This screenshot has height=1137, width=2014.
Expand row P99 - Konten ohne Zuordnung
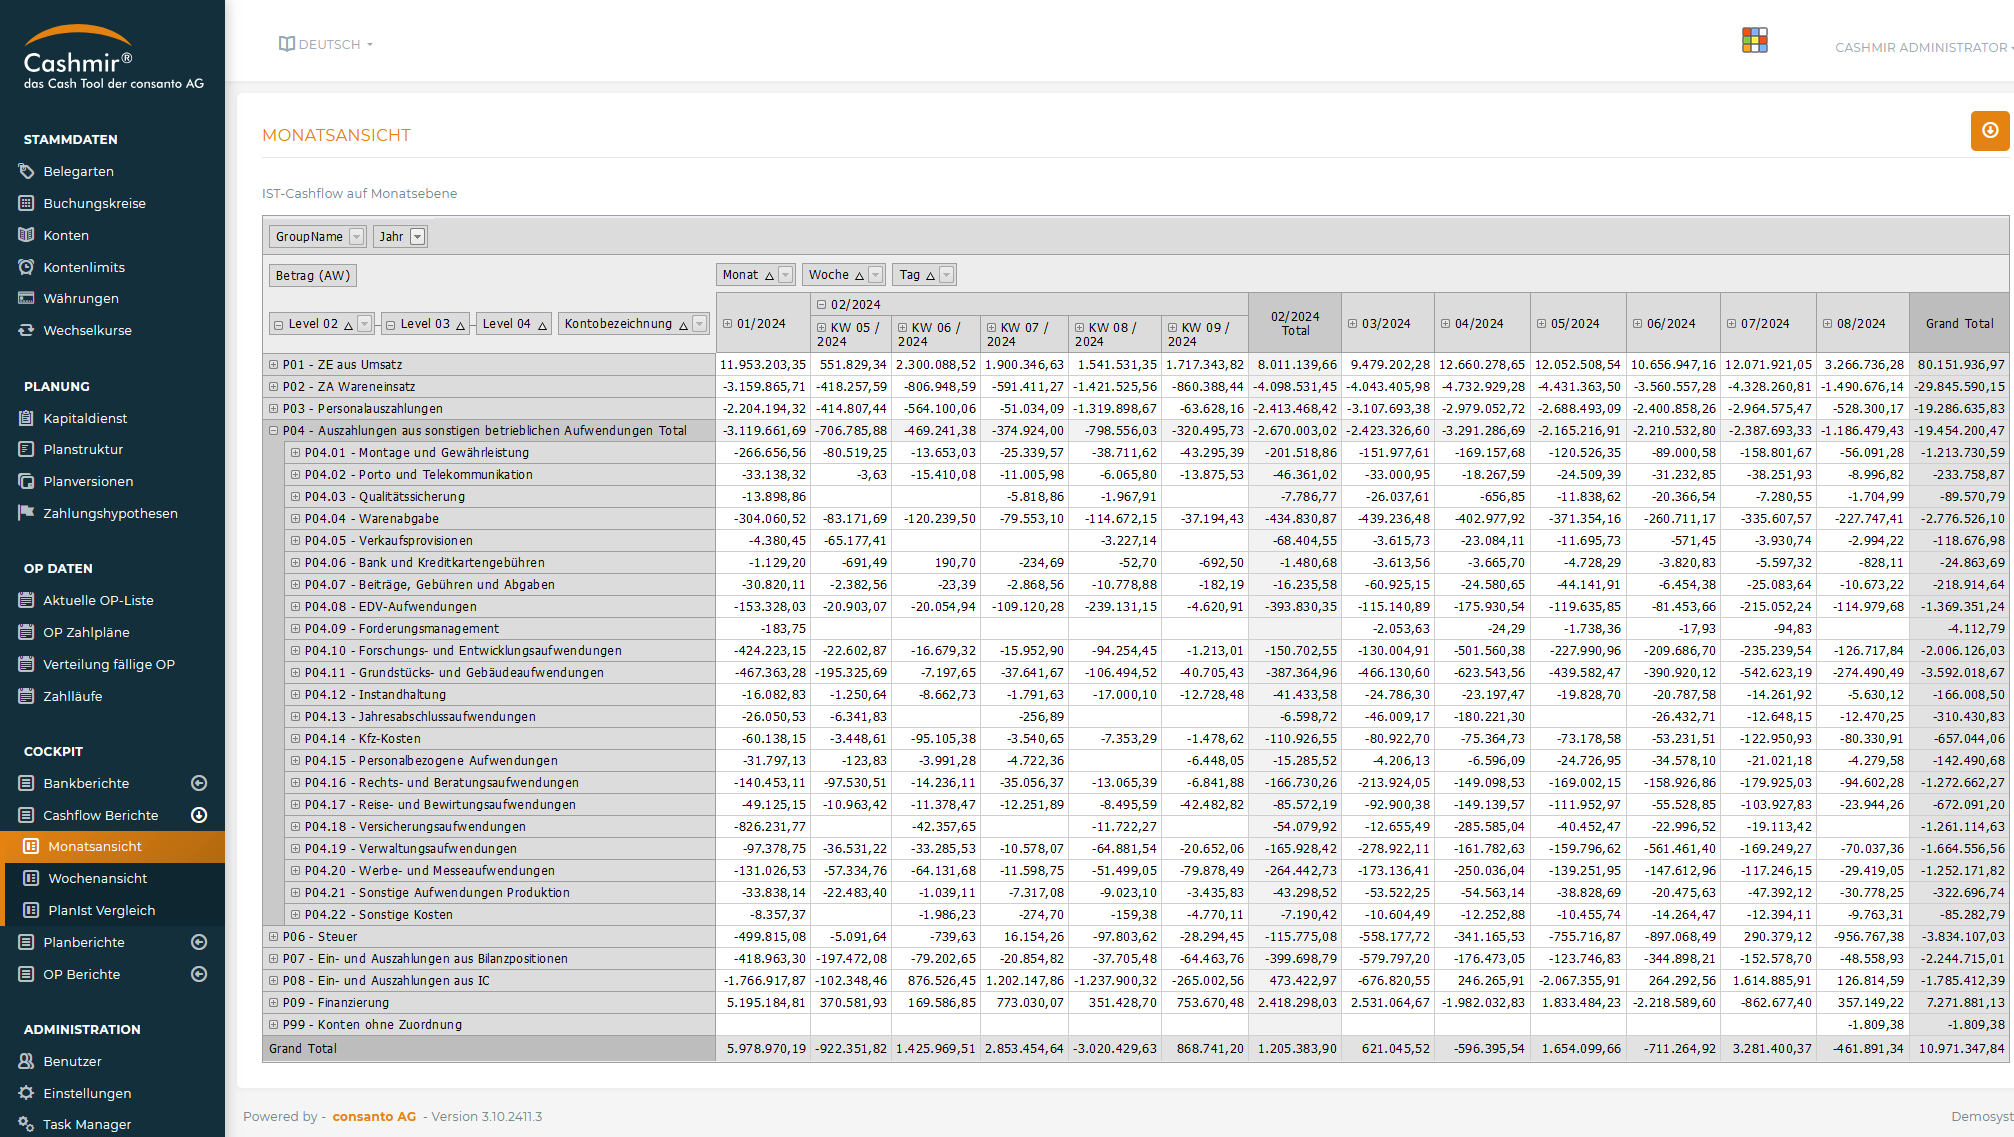[273, 1025]
